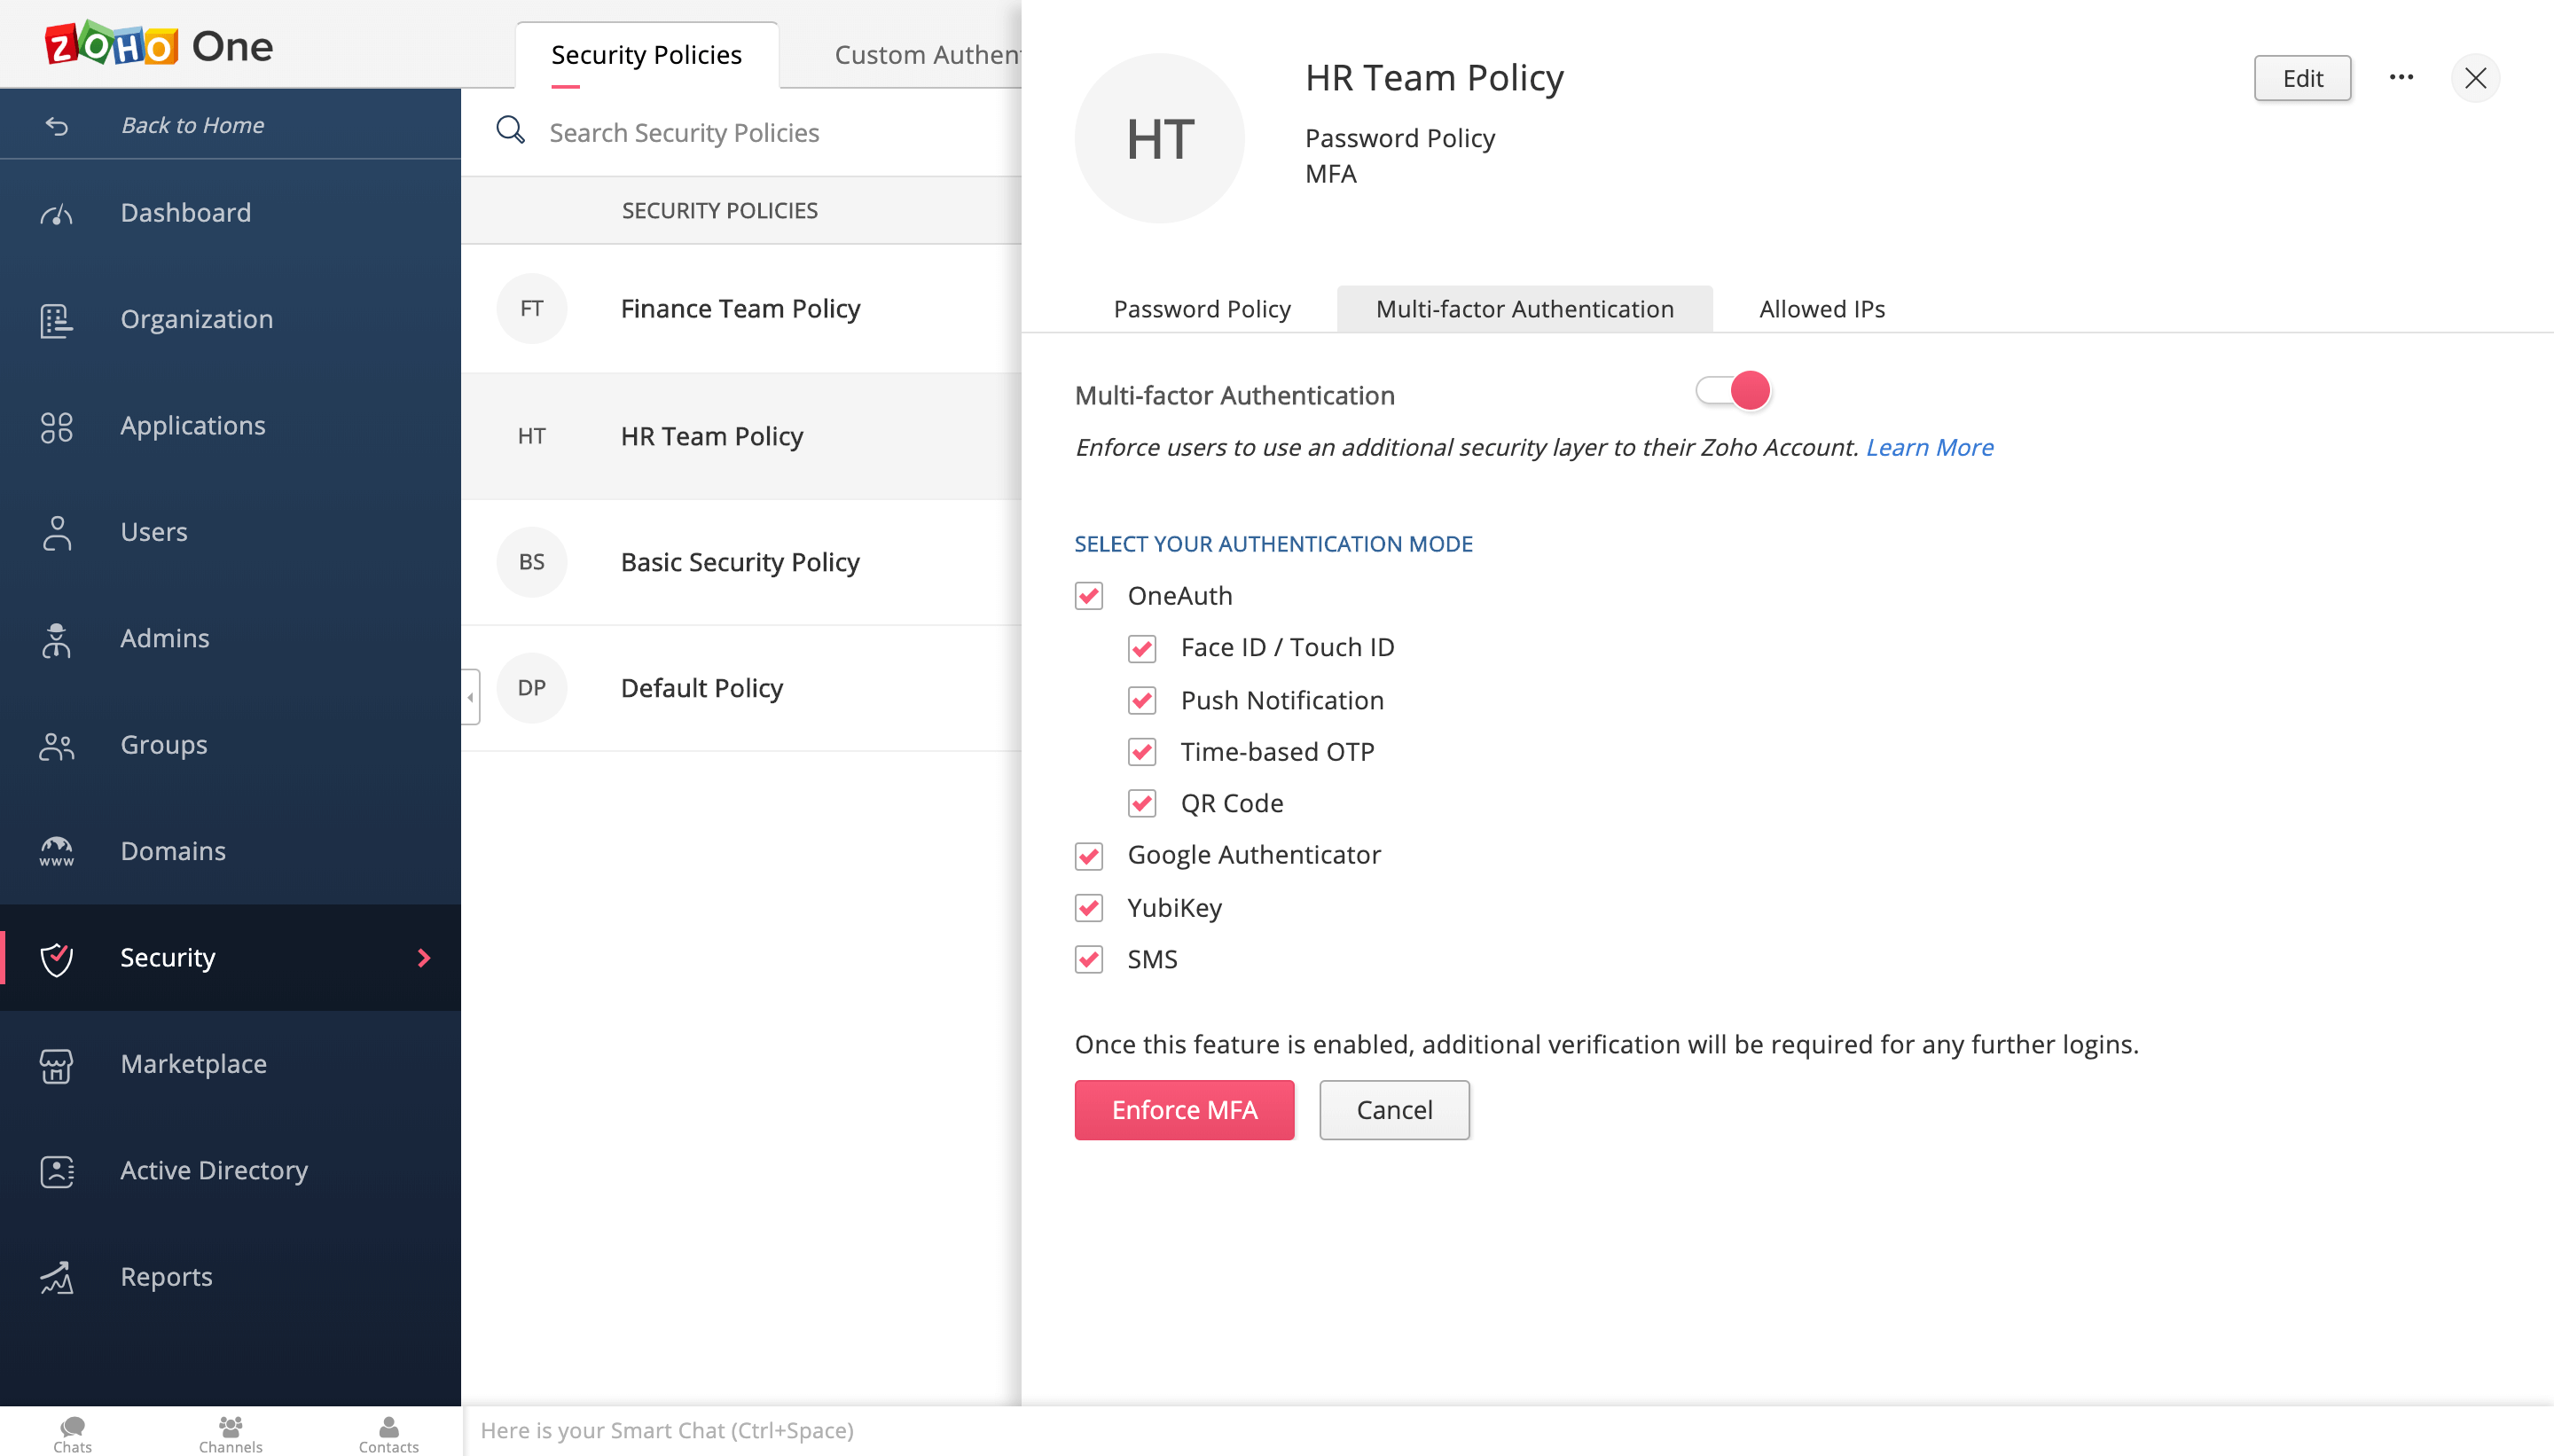Expand the Security submenu arrow
The image size is (2554, 1456).
pos(424,958)
